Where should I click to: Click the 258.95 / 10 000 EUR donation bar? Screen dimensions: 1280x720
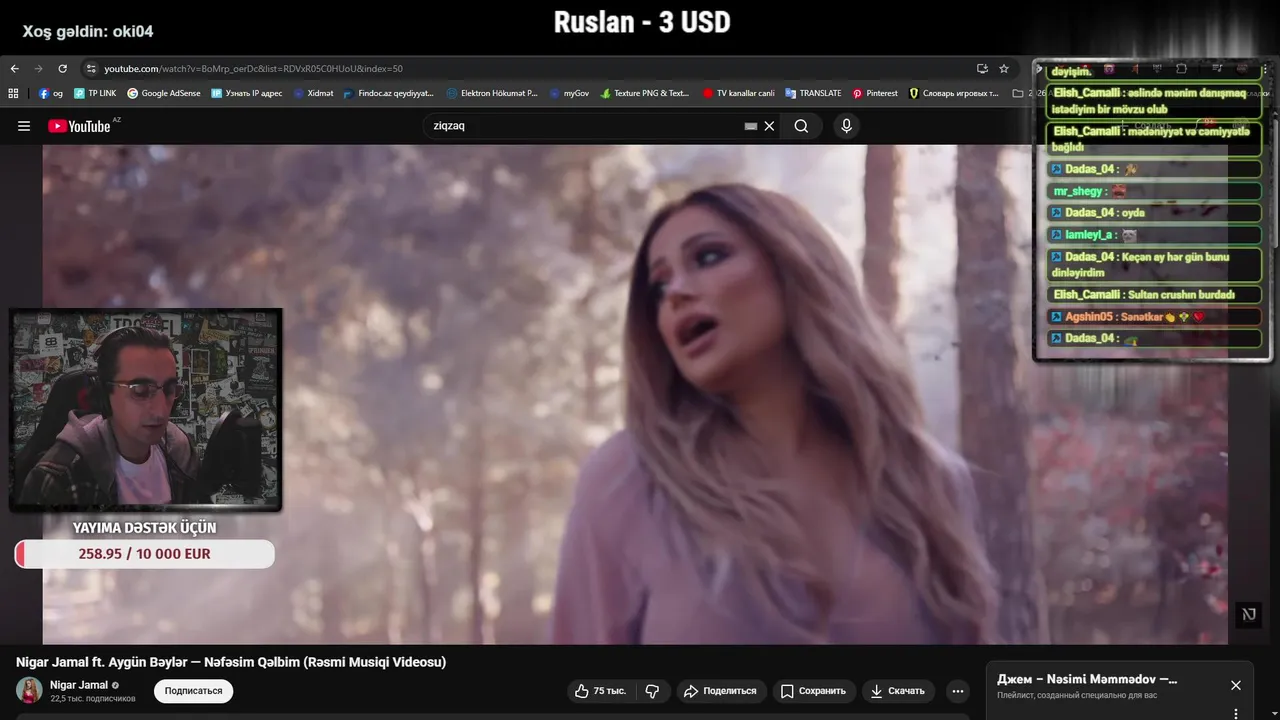click(x=145, y=554)
